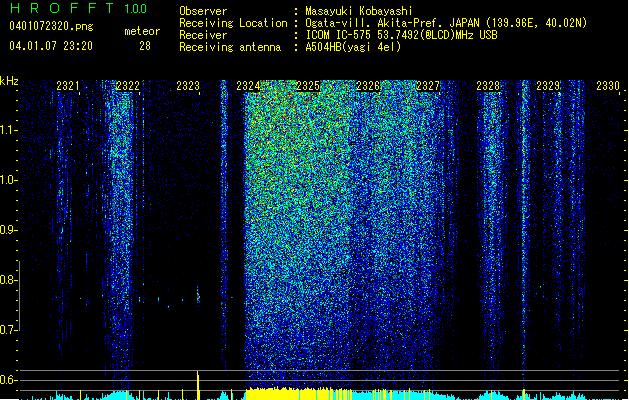Click the Receiver label
The width and height of the screenshot is (629, 400).
click(203, 35)
